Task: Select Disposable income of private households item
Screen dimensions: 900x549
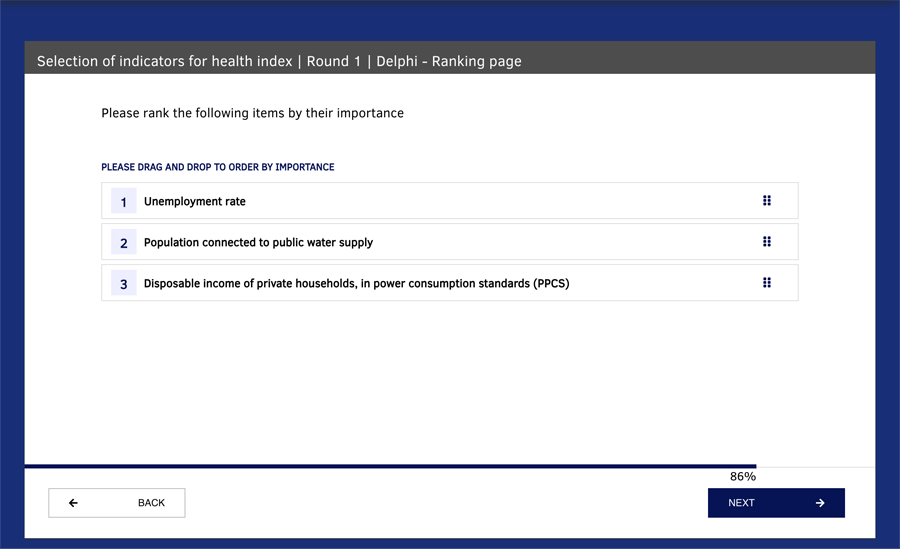Action: 356,283
